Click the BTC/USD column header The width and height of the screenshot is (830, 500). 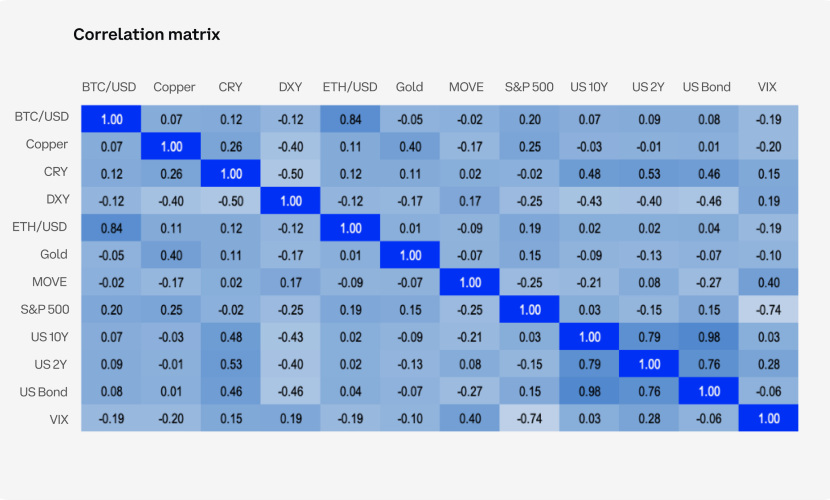pyautogui.click(x=111, y=87)
